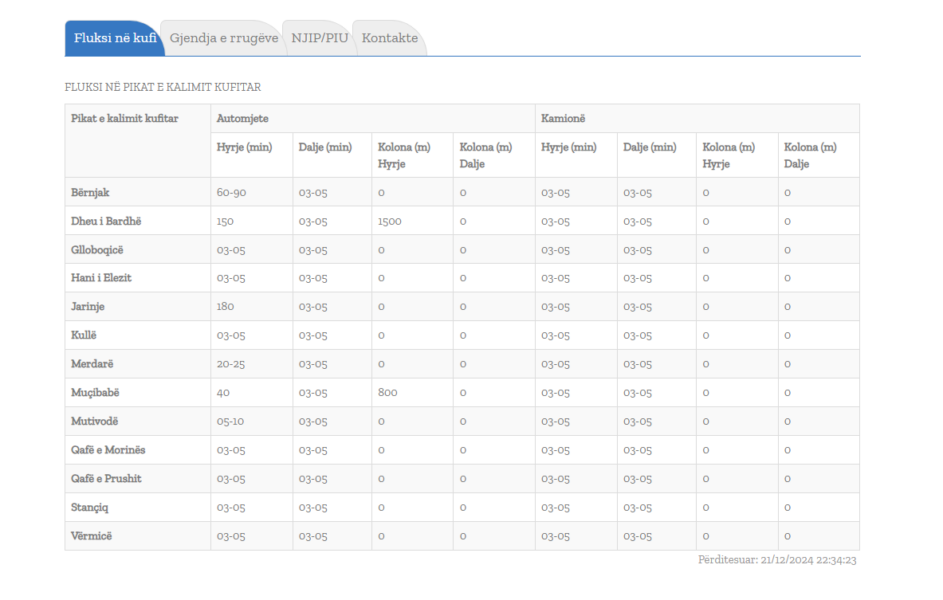The height and width of the screenshot is (600, 943).
Task: Switch to the Gjendja e rrugëve tab
Action: pyautogui.click(x=224, y=38)
